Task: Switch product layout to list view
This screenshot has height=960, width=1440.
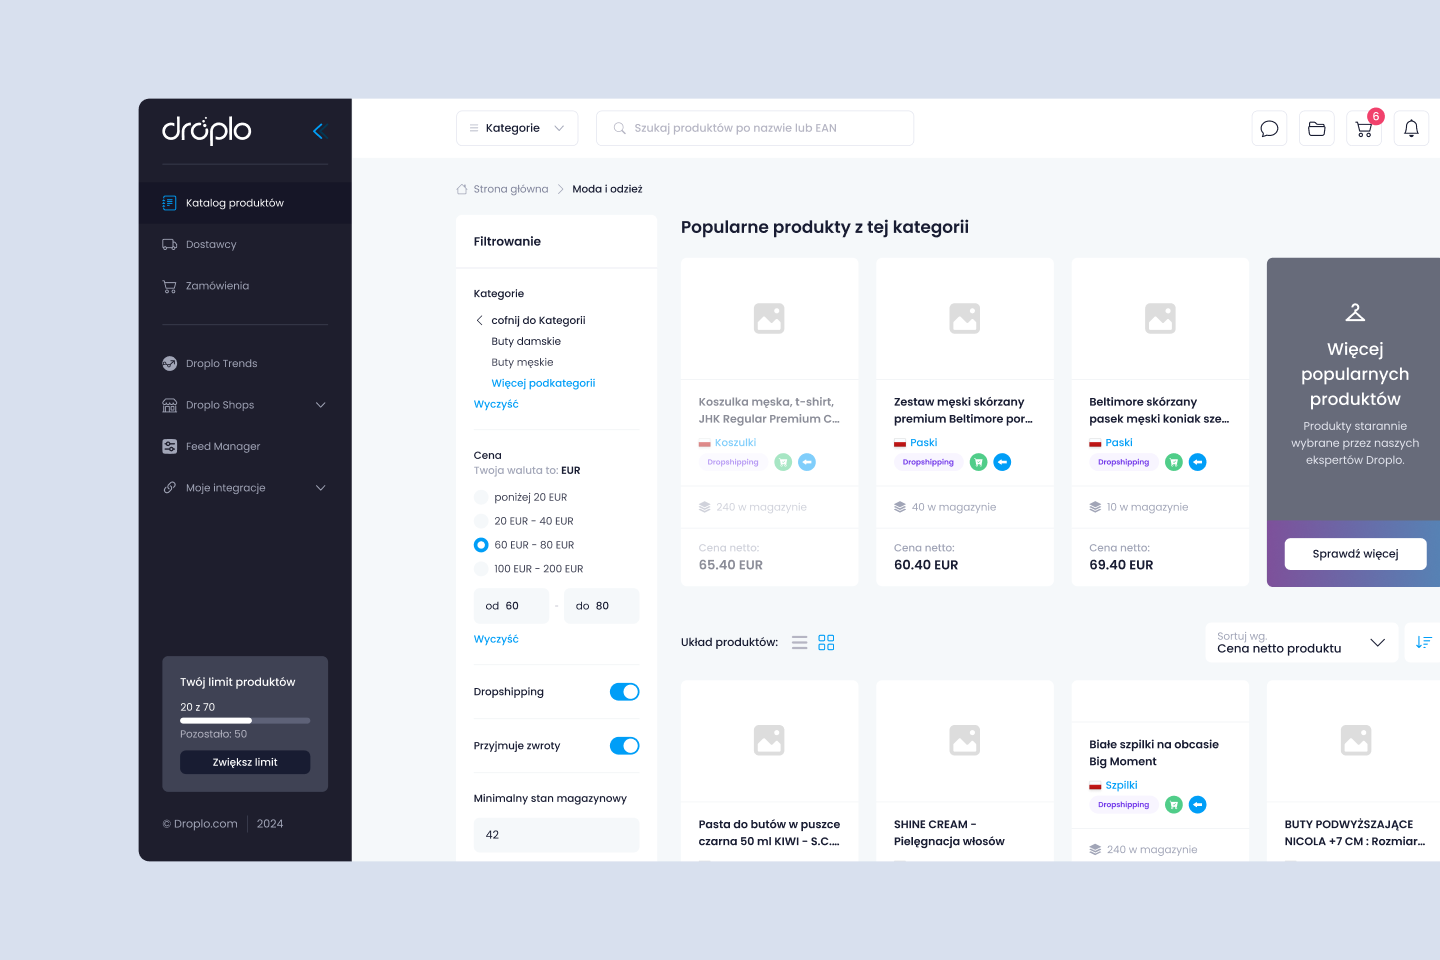Action: [x=799, y=643]
